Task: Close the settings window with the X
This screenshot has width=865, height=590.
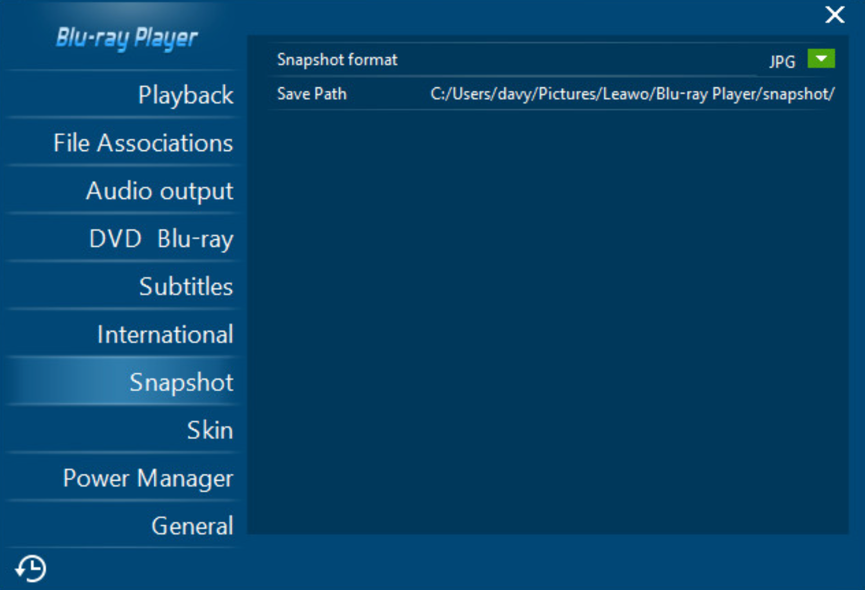Action: coord(834,15)
